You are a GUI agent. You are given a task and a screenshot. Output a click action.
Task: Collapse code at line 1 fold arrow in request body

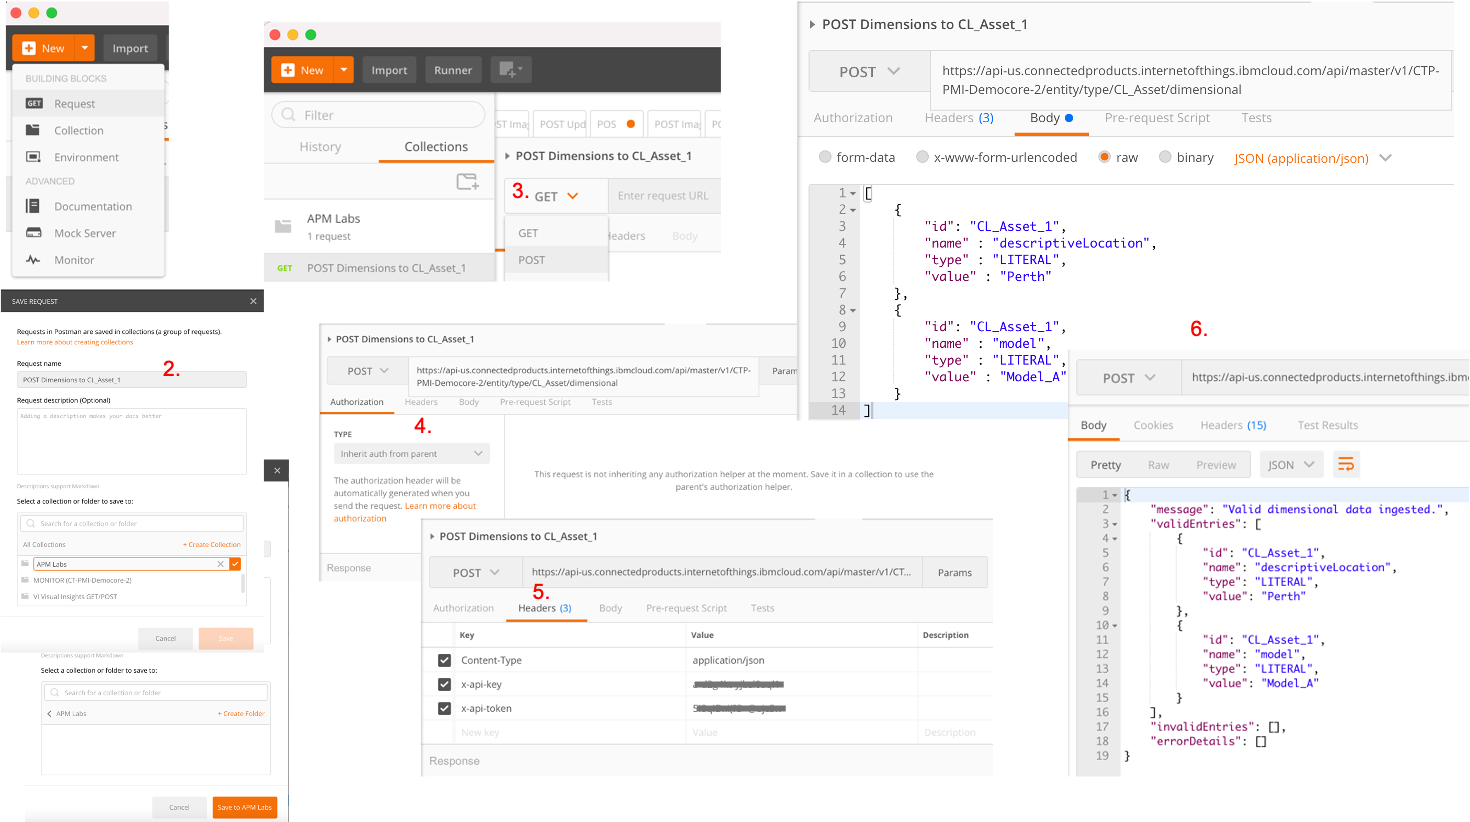tap(853, 193)
